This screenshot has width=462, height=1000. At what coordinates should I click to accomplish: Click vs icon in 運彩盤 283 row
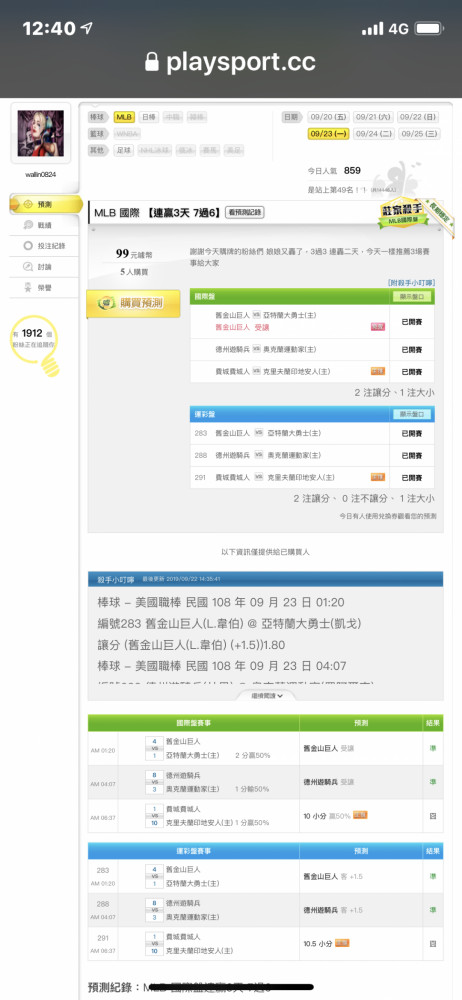(x=258, y=433)
